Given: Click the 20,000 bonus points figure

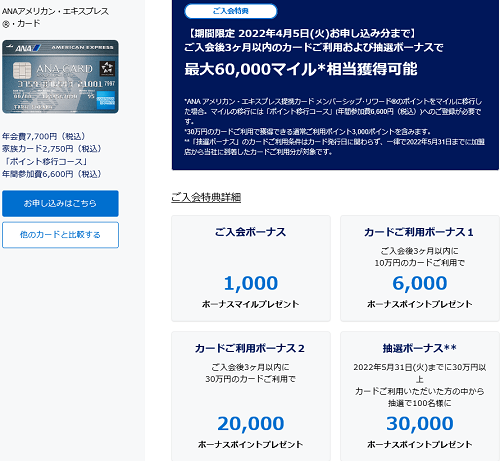Looking at the screenshot, I should point(251,424).
